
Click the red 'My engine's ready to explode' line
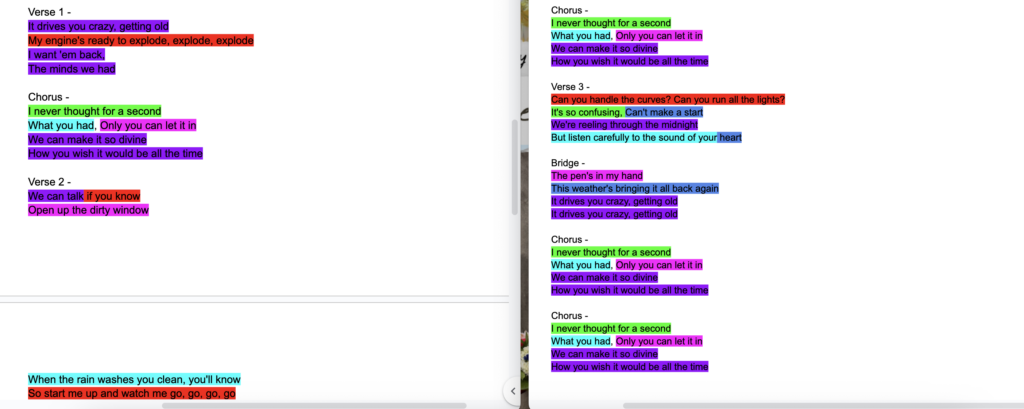(x=140, y=41)
